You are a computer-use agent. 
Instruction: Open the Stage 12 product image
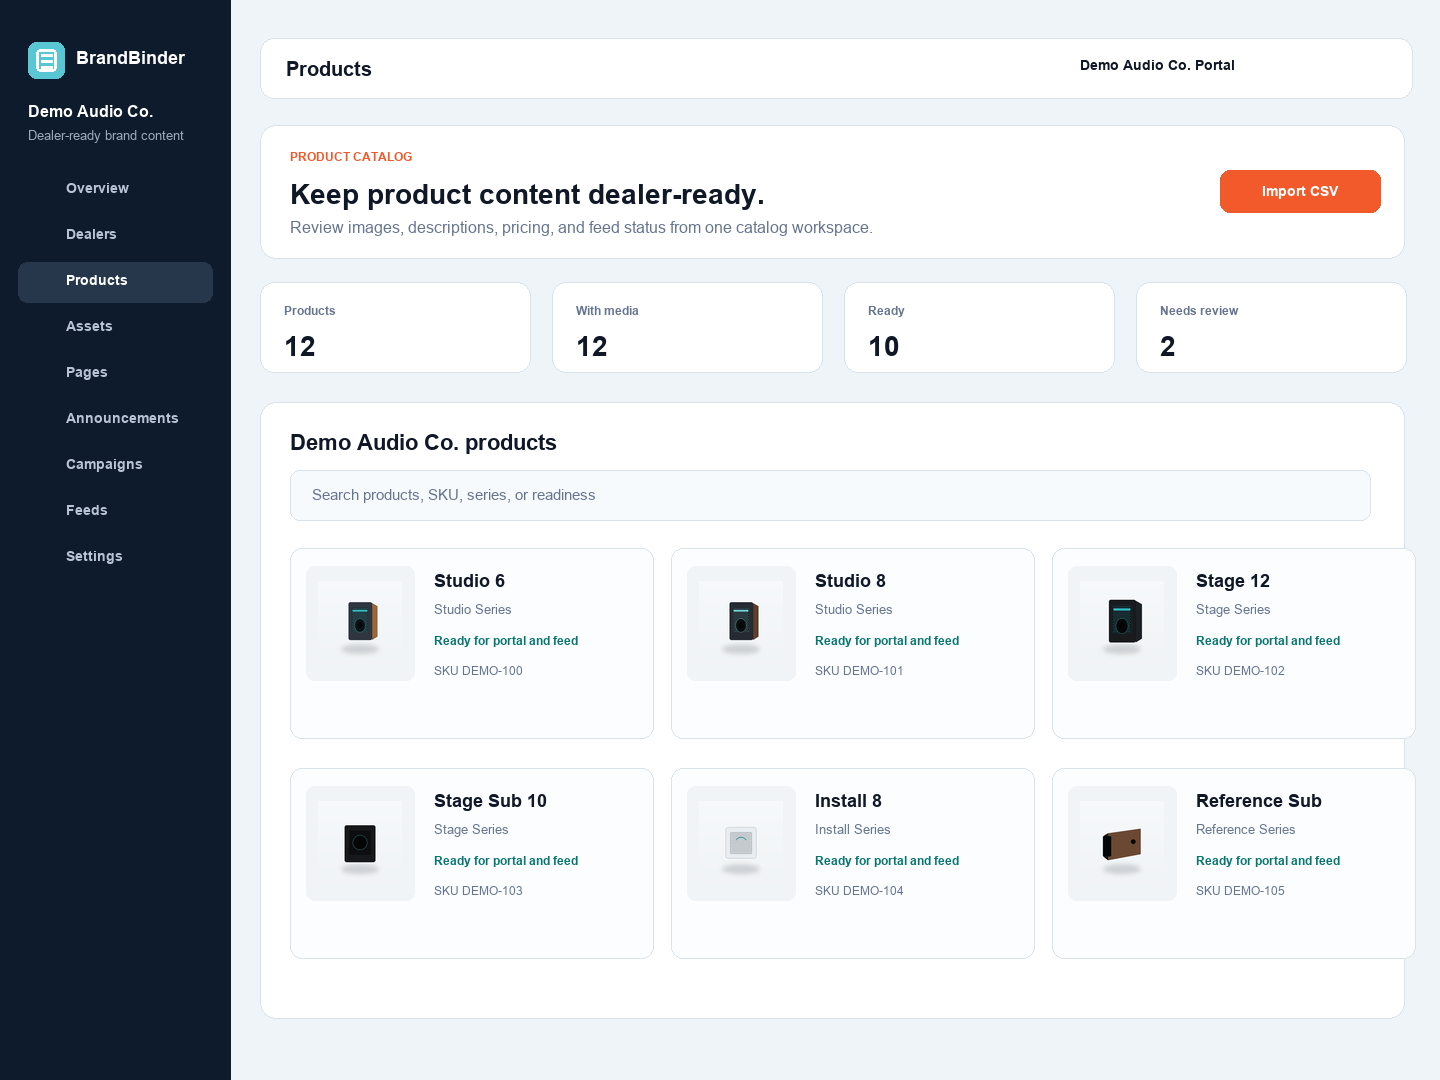[1122, 623]
